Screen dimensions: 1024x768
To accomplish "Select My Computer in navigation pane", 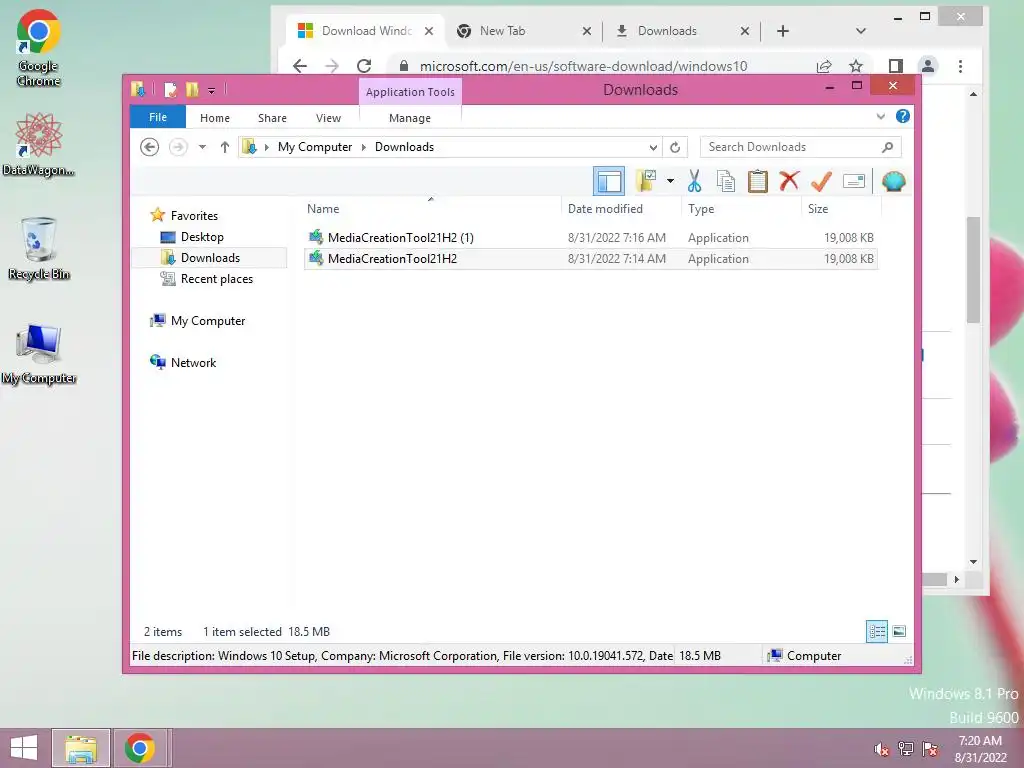I will (x=208, y=321).
